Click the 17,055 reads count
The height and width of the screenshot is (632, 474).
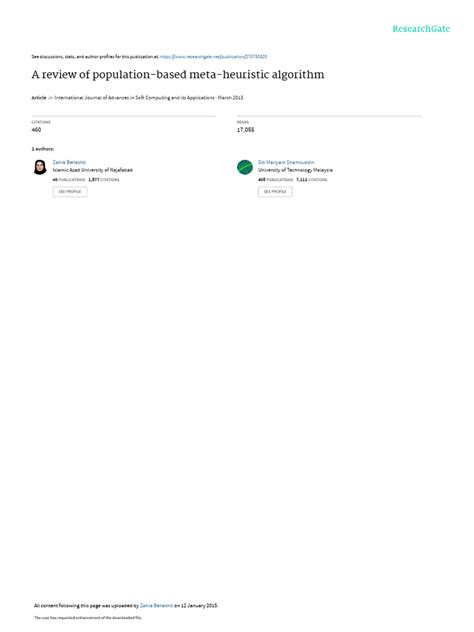245,129
